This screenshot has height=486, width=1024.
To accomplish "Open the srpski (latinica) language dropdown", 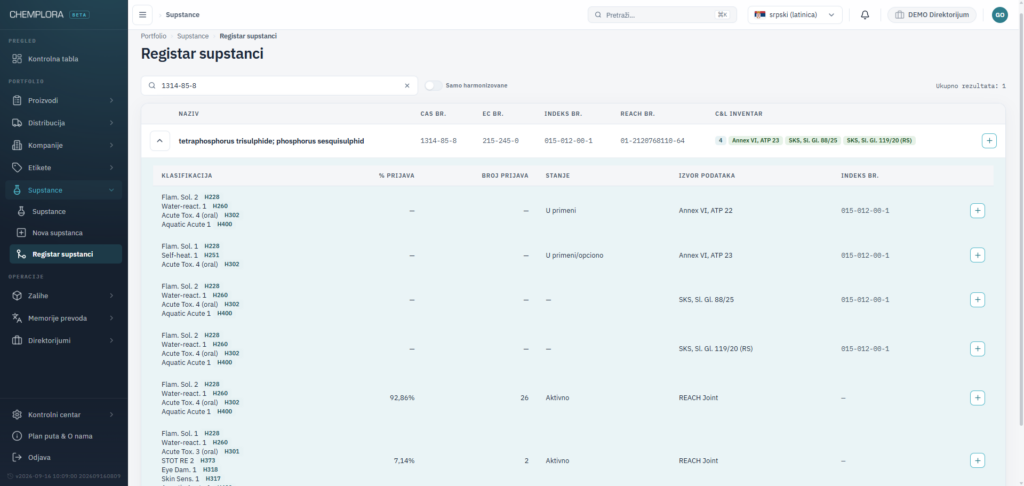I will coord(795,14).
